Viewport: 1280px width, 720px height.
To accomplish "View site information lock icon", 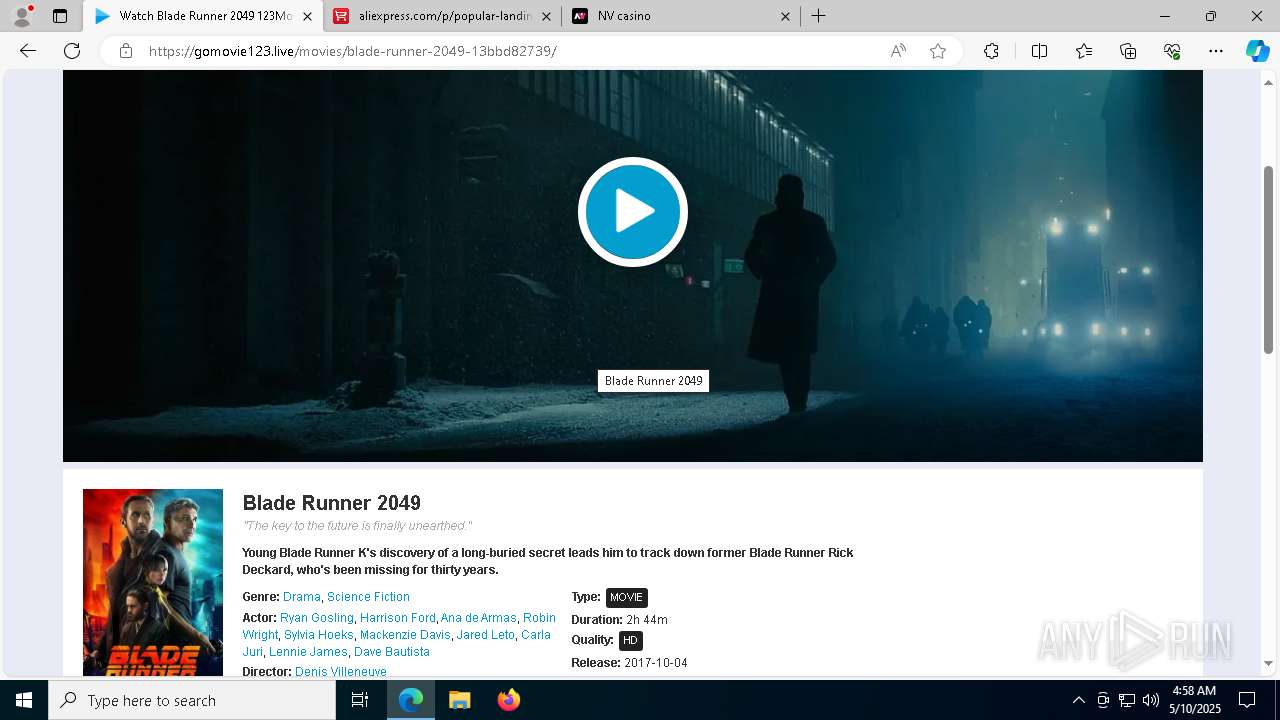I will 126,51.
